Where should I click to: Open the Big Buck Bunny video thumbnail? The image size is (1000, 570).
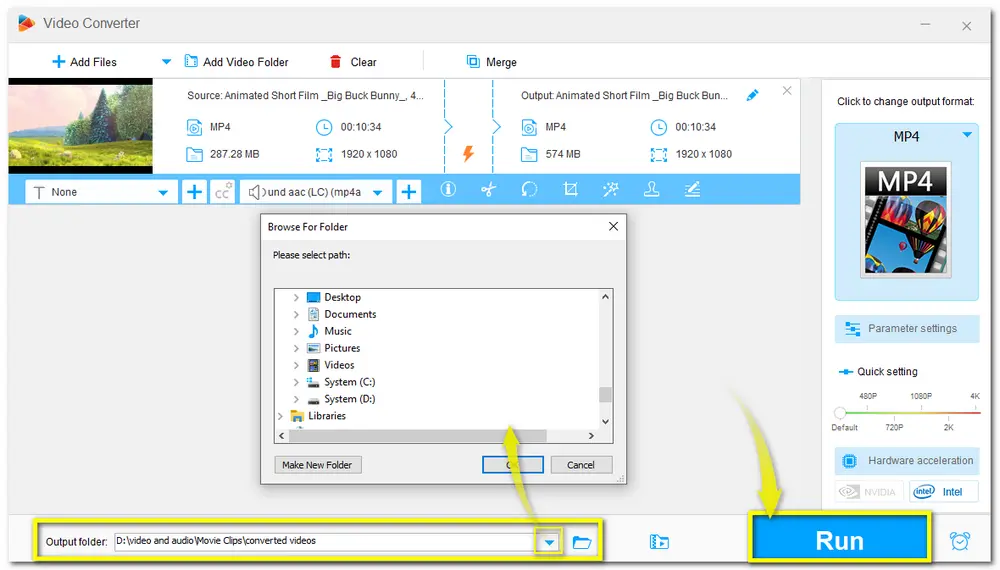[80, 126]
